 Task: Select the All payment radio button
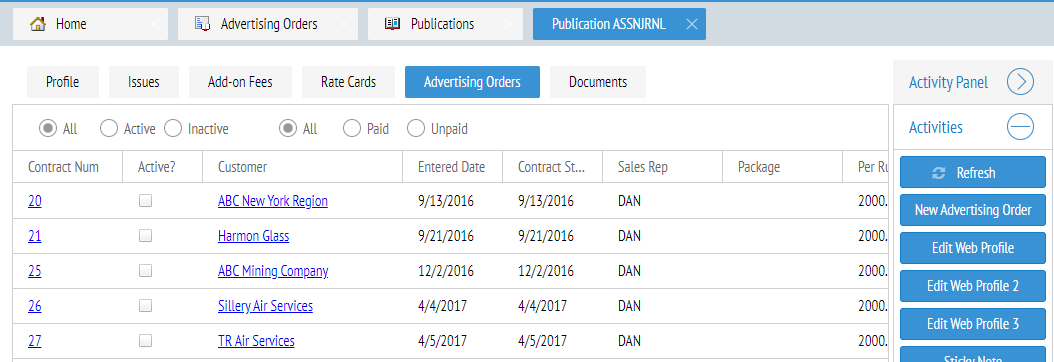(x=288, y=128)
